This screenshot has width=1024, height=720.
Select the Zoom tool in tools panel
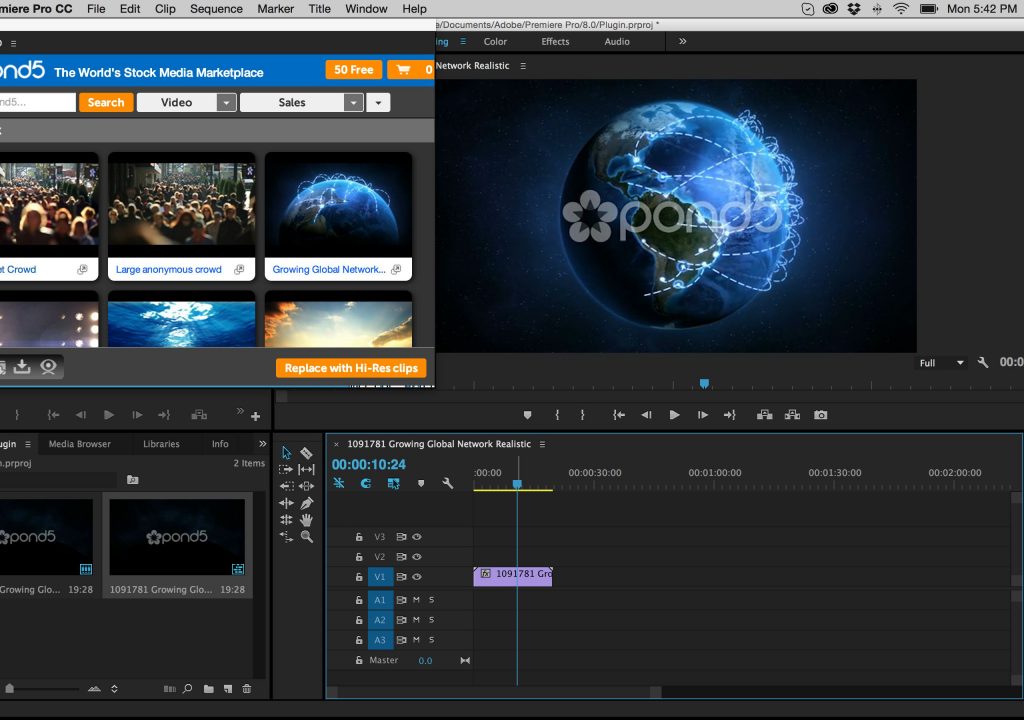[306, 537]
